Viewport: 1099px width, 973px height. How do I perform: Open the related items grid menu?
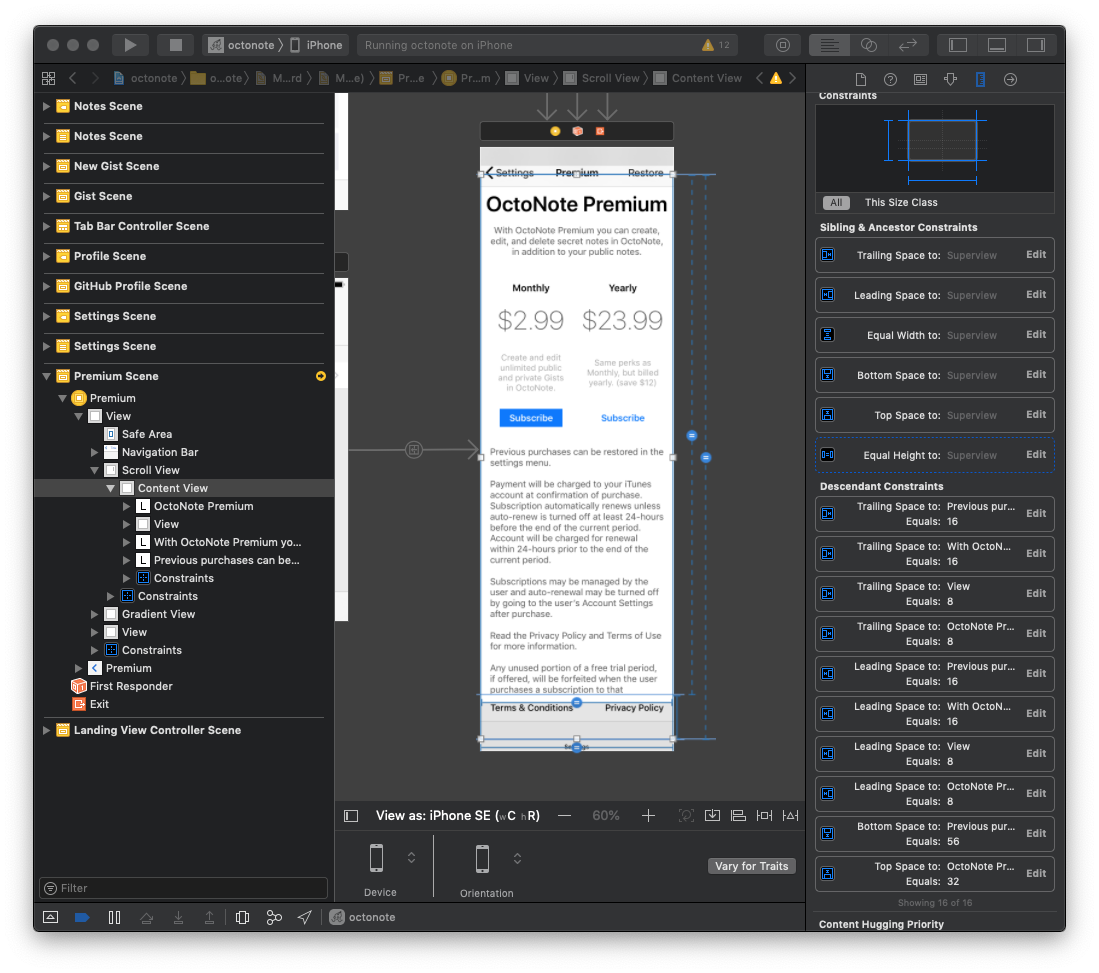[48, 78]
